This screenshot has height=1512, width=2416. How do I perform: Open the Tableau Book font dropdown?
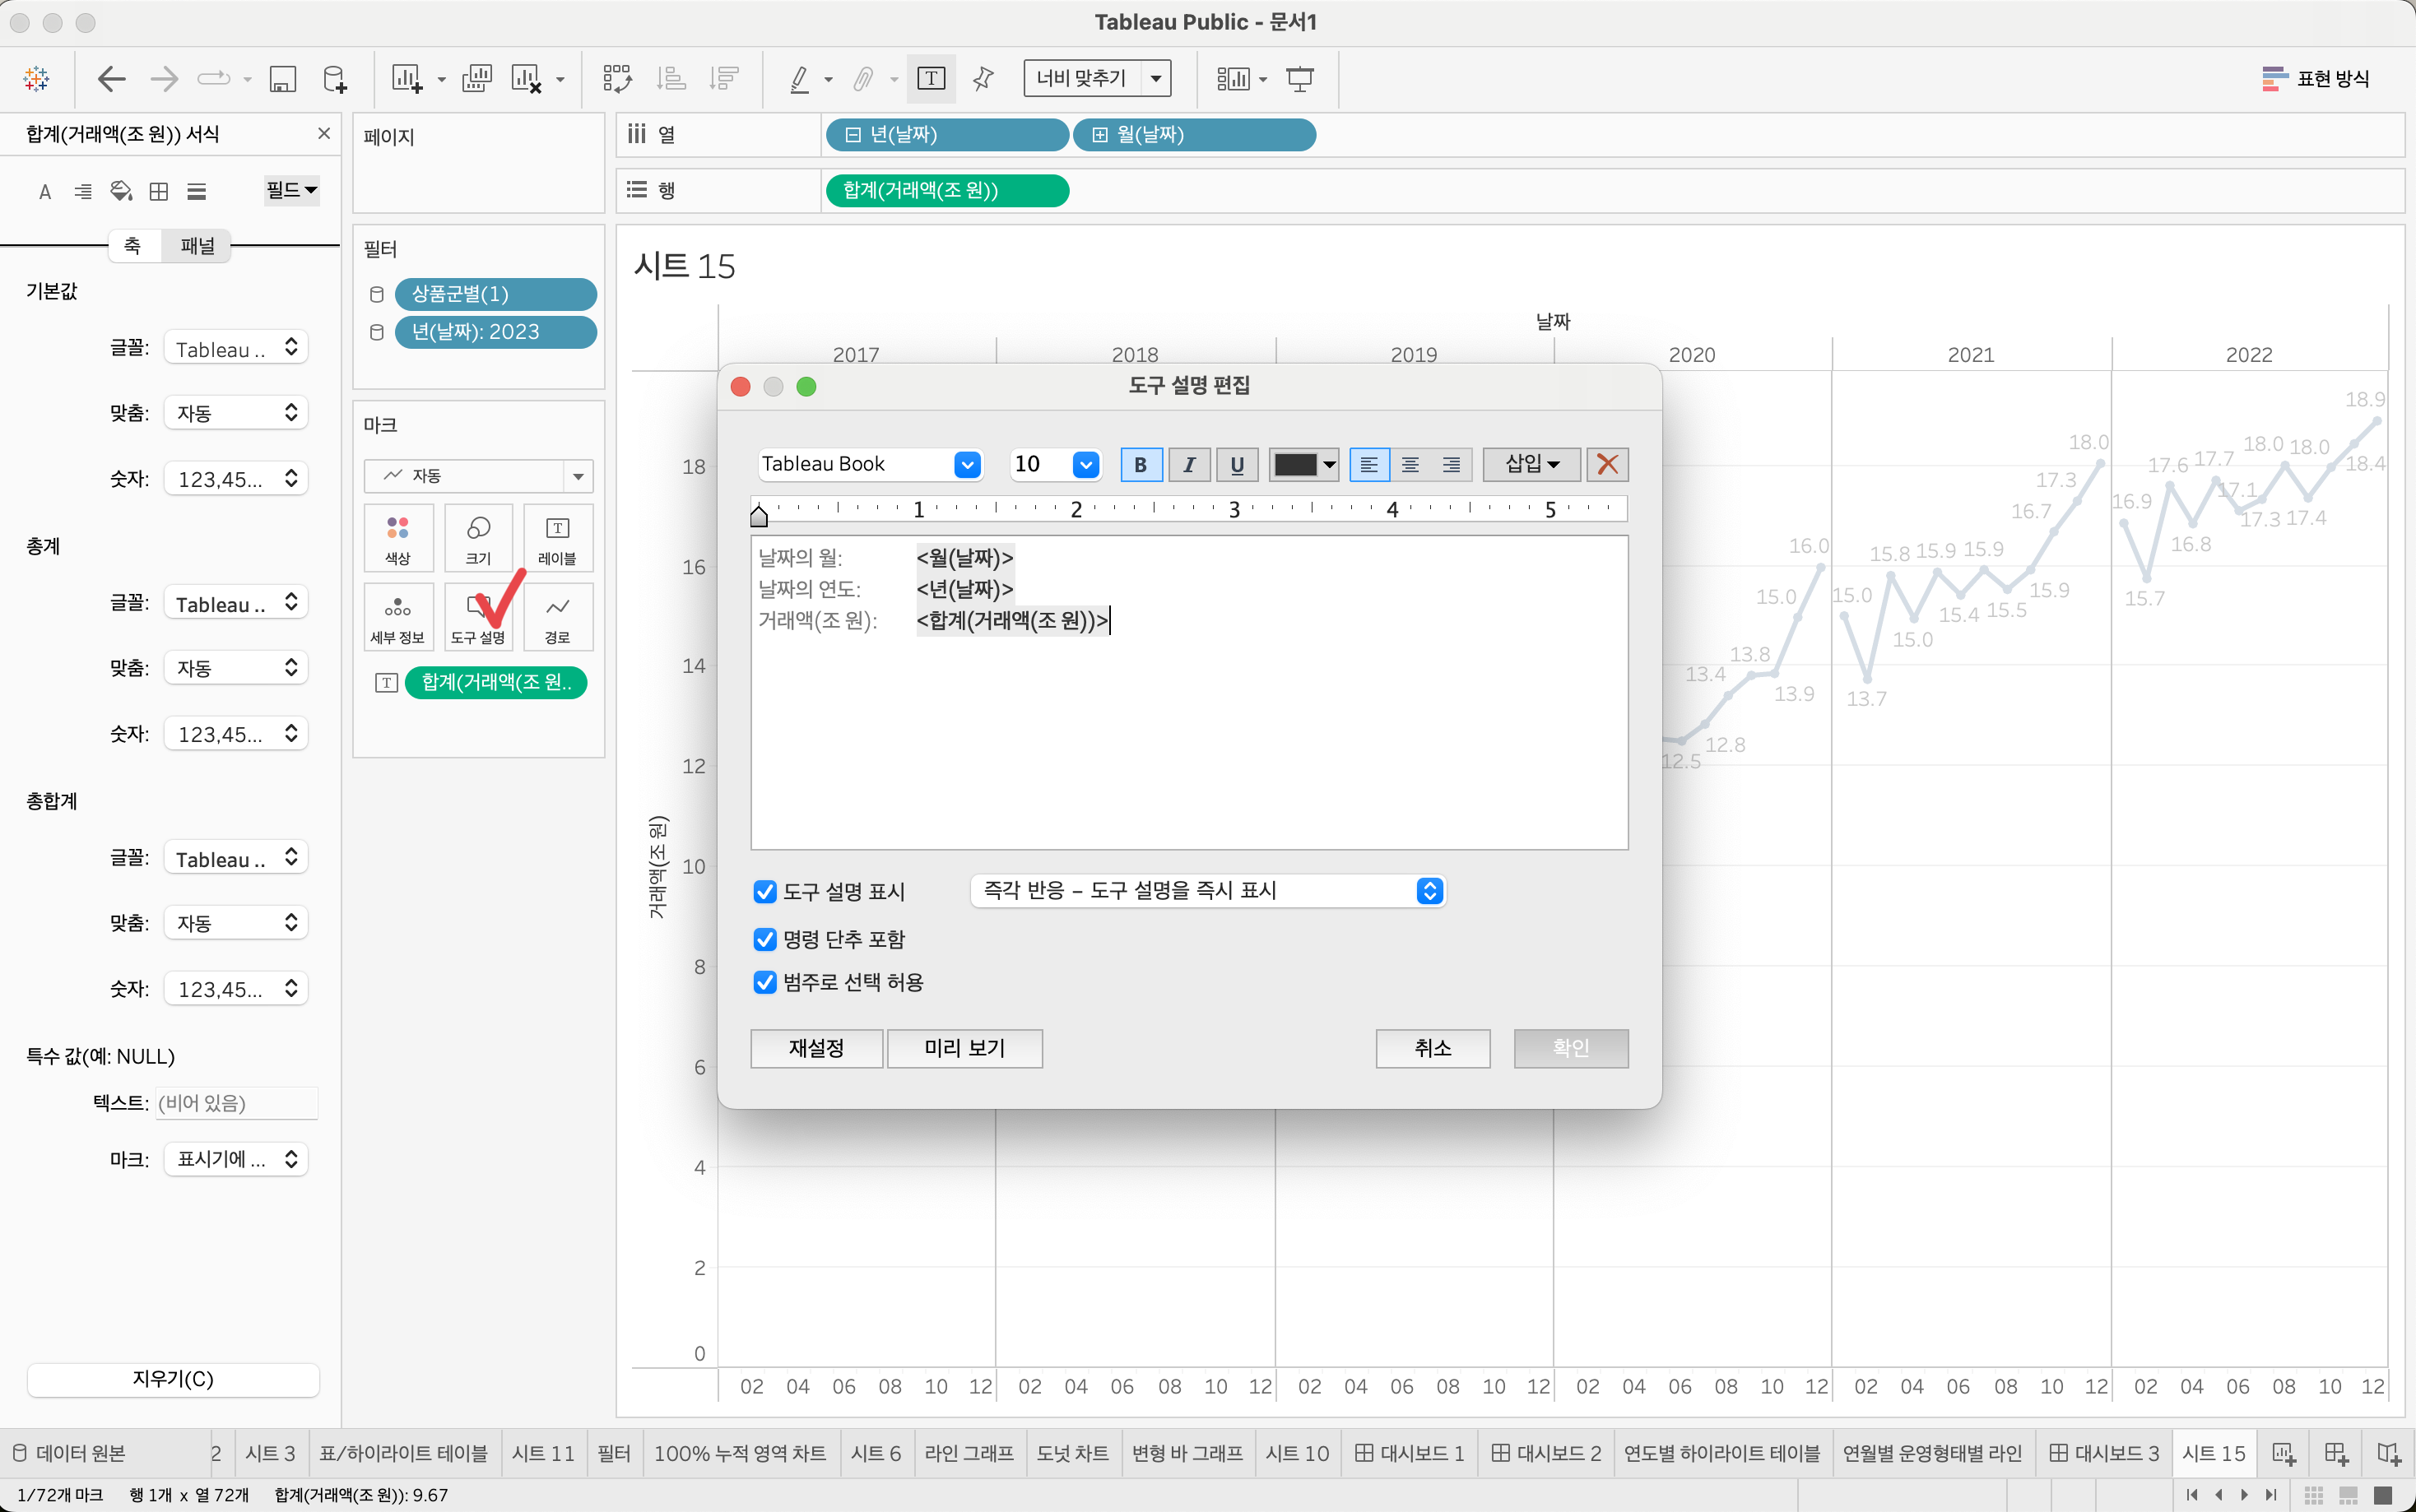pos(966,465)
